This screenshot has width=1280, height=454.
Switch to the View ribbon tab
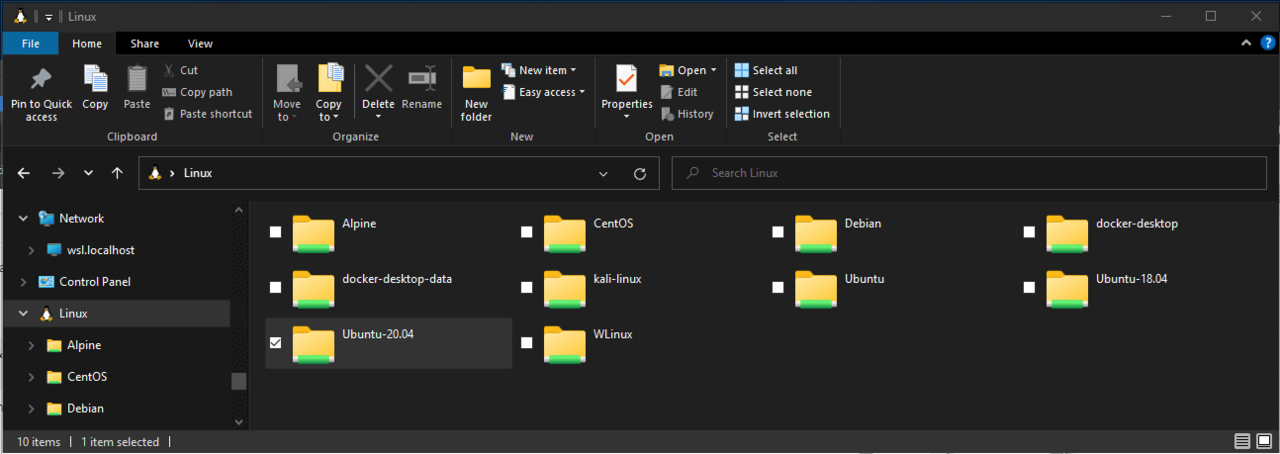click(200, 43)
